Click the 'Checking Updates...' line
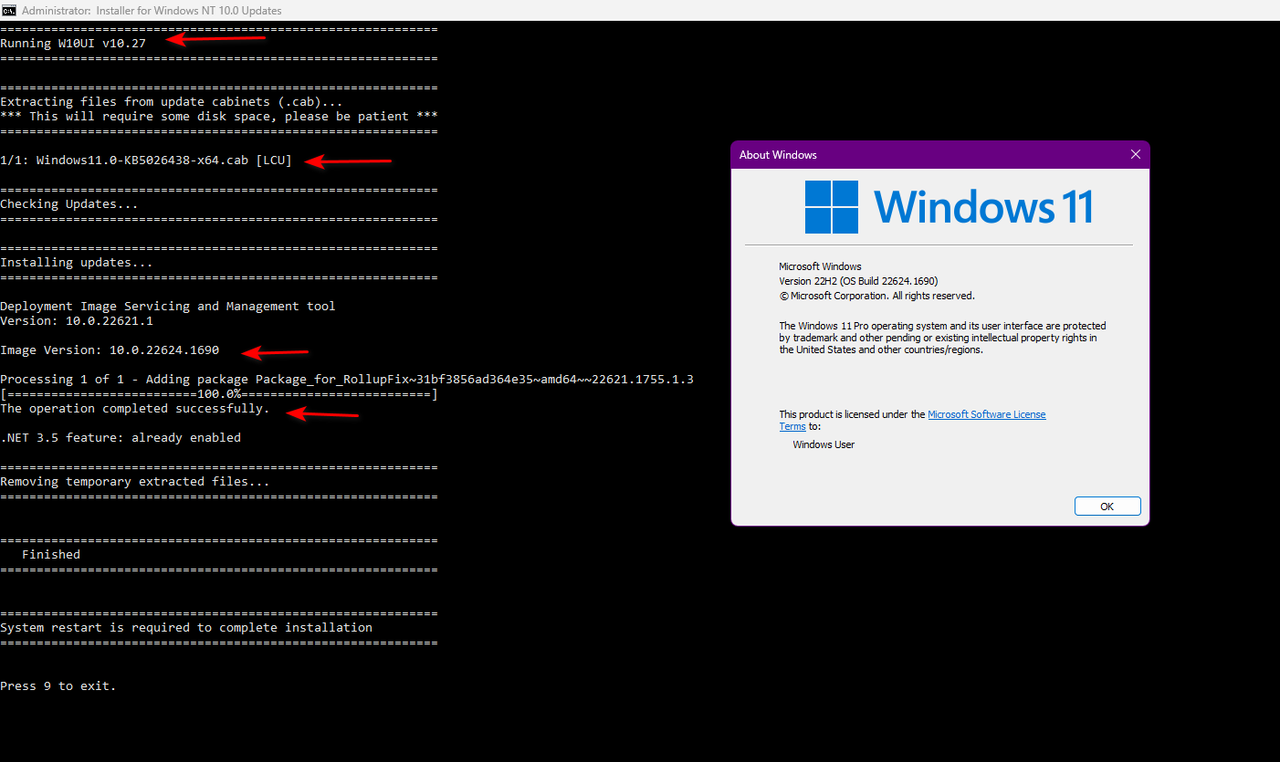 (x=69, y=204)
